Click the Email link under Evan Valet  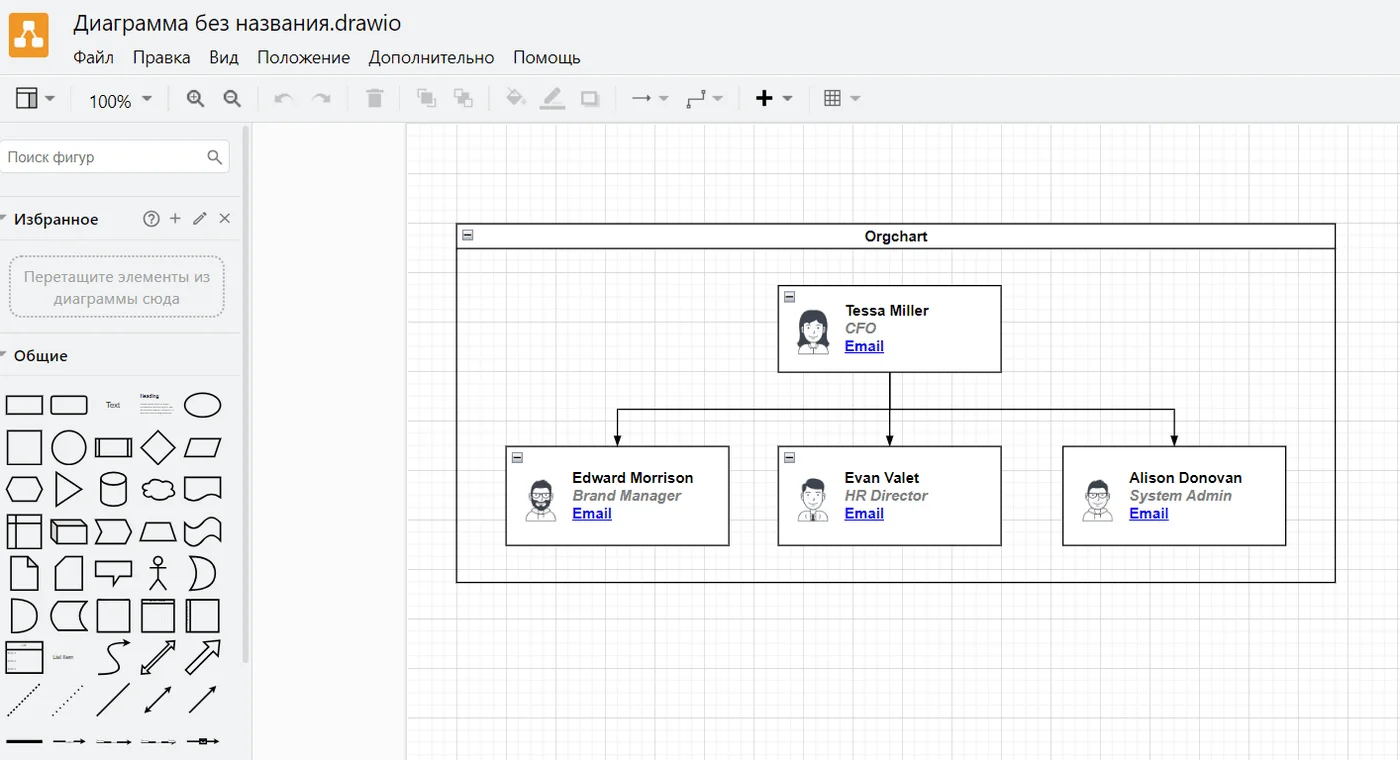(864, 514)
